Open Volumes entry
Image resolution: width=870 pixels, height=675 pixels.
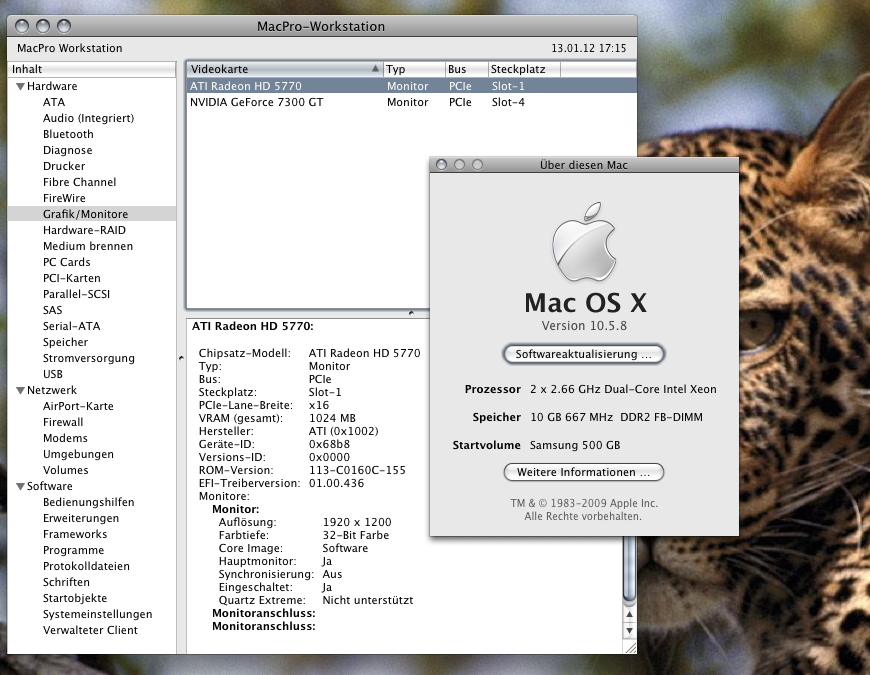[65, 470]
